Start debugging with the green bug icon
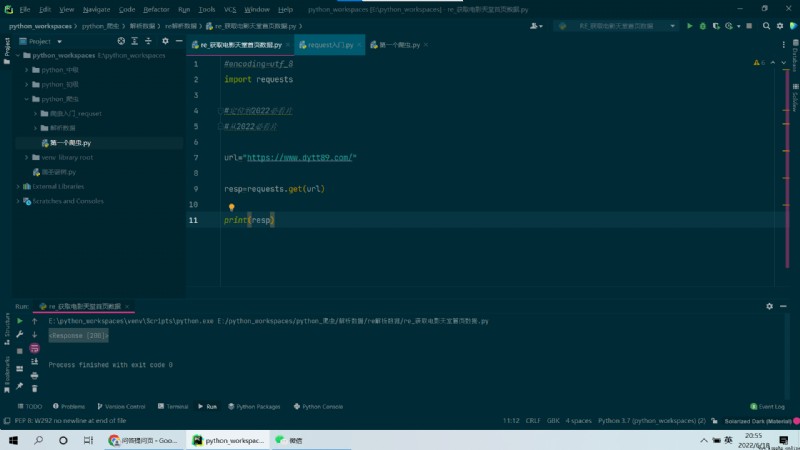 [x=703, y=26]
